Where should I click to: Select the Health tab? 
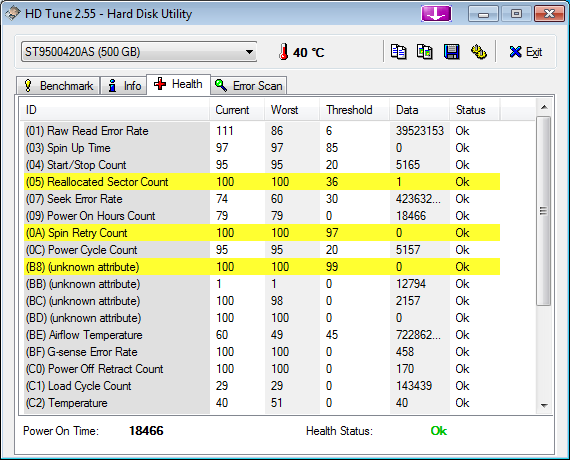coord(178,85)
